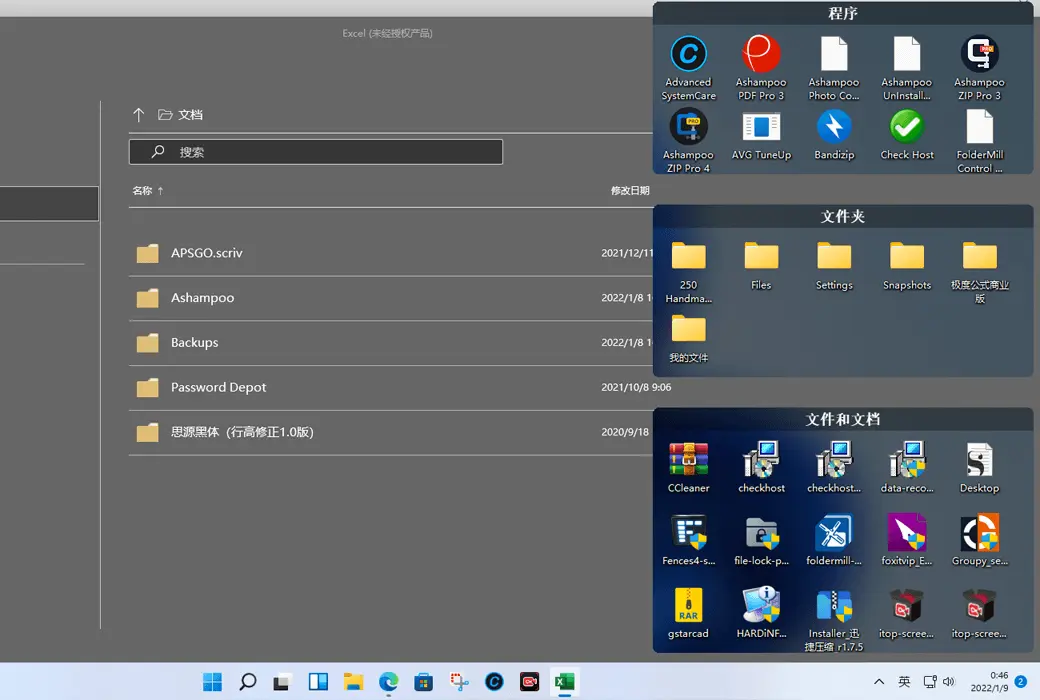Open Microsoft Edge from the taskbar

click(389, 681)
